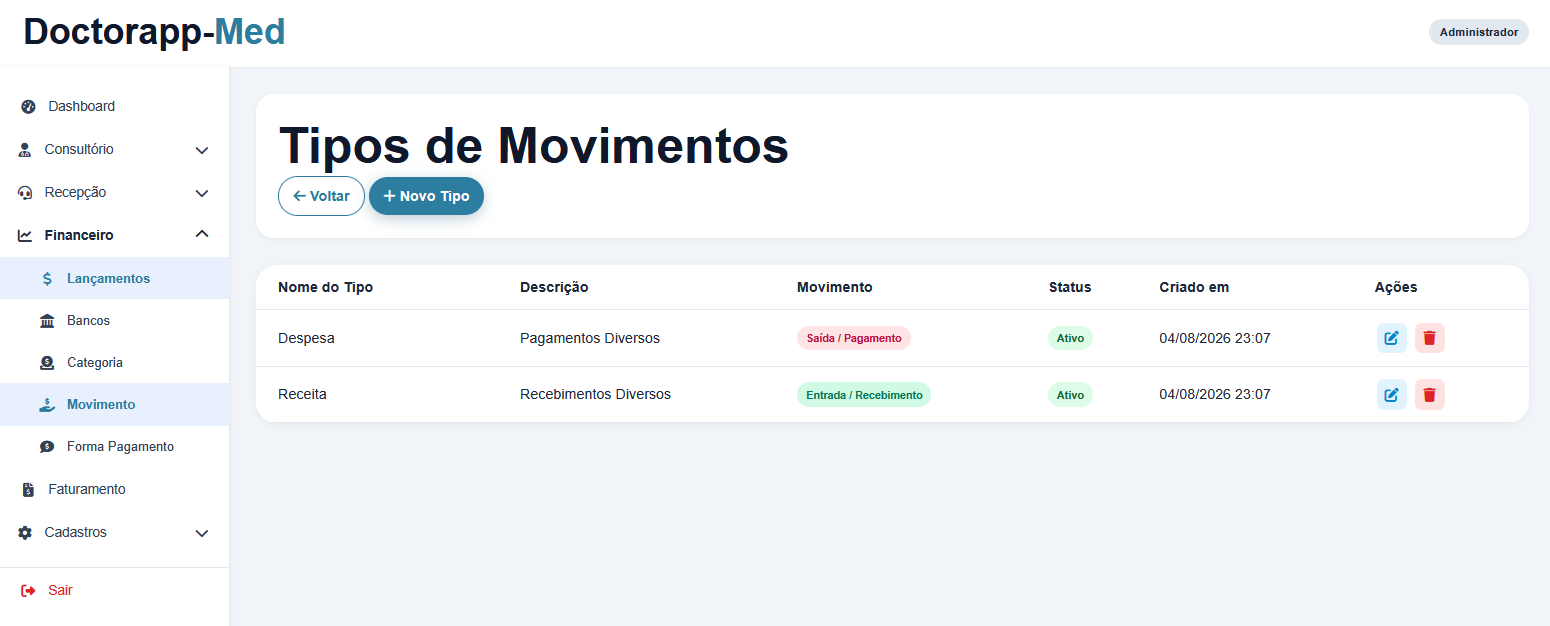
Task: Click the Nome do Tipo column header
Action: coord(325,287)
